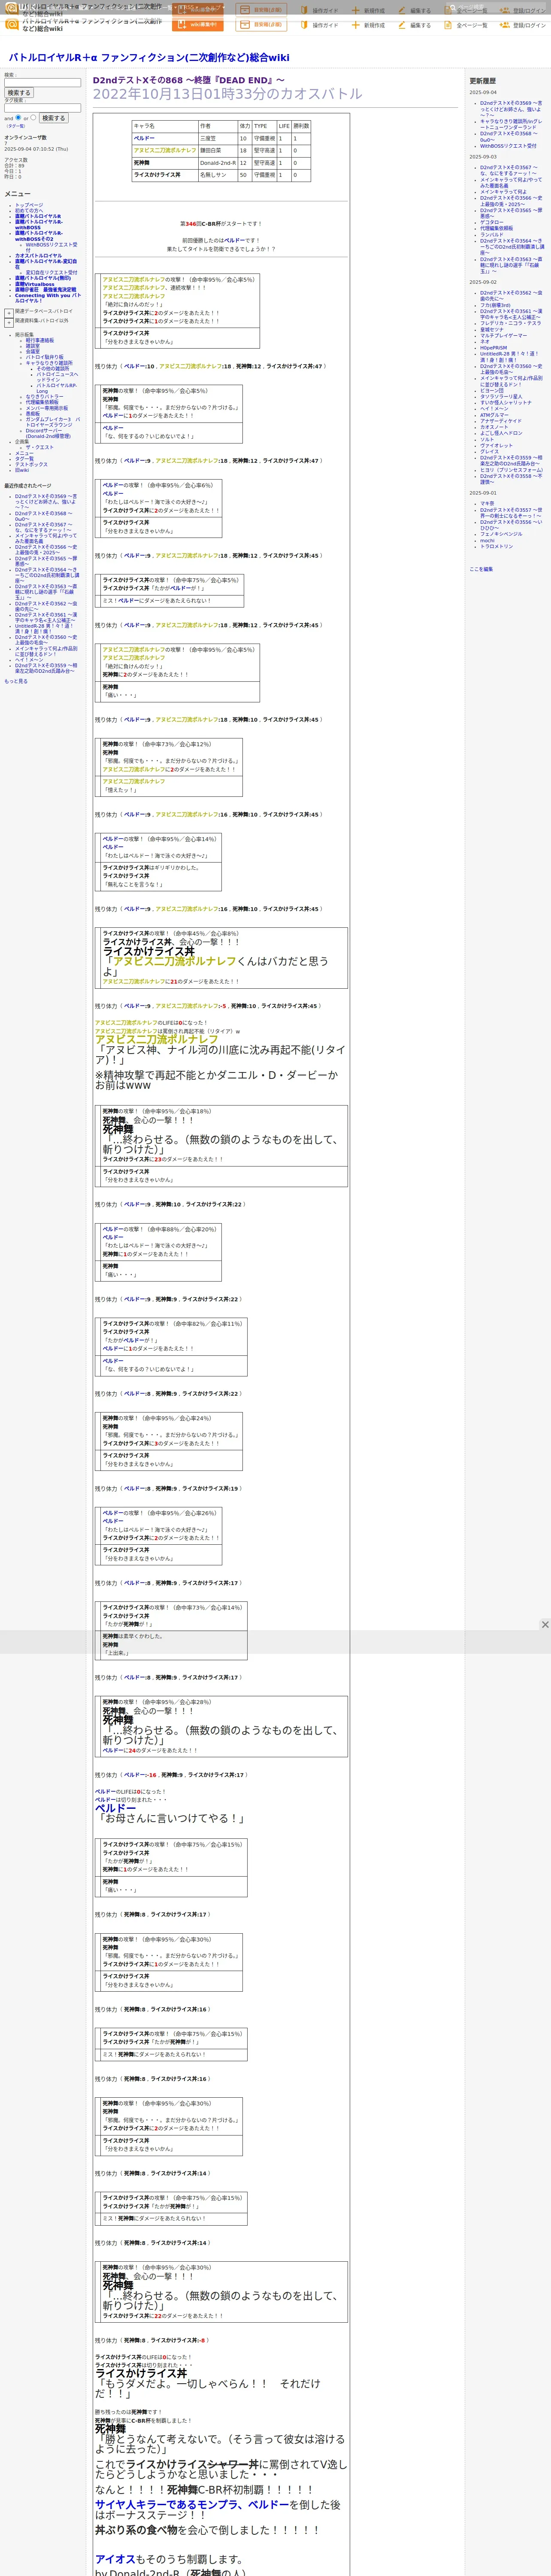Open トラロメトリン history link

tap(496, 546)
